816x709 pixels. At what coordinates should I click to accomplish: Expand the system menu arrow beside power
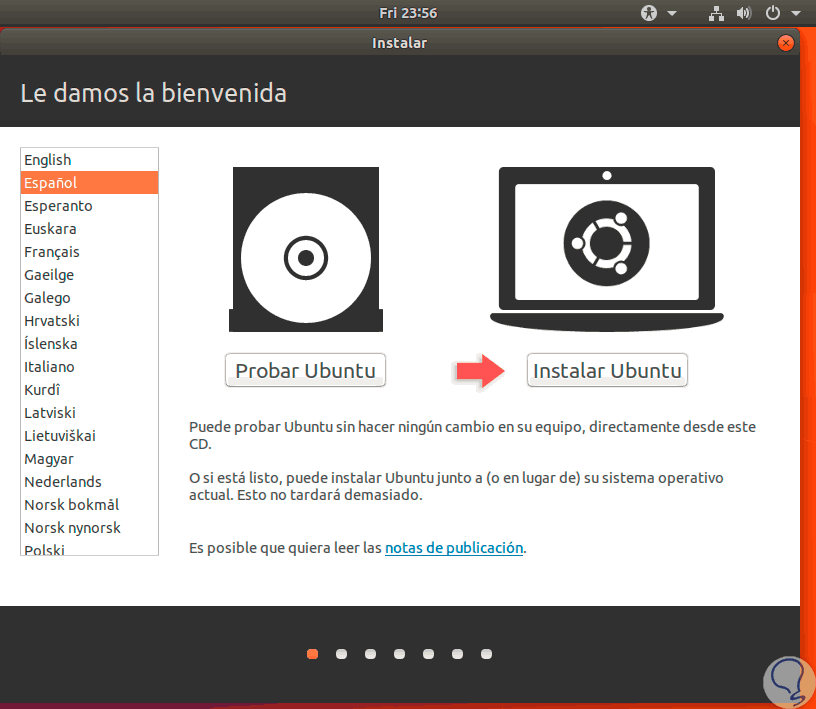796,14
